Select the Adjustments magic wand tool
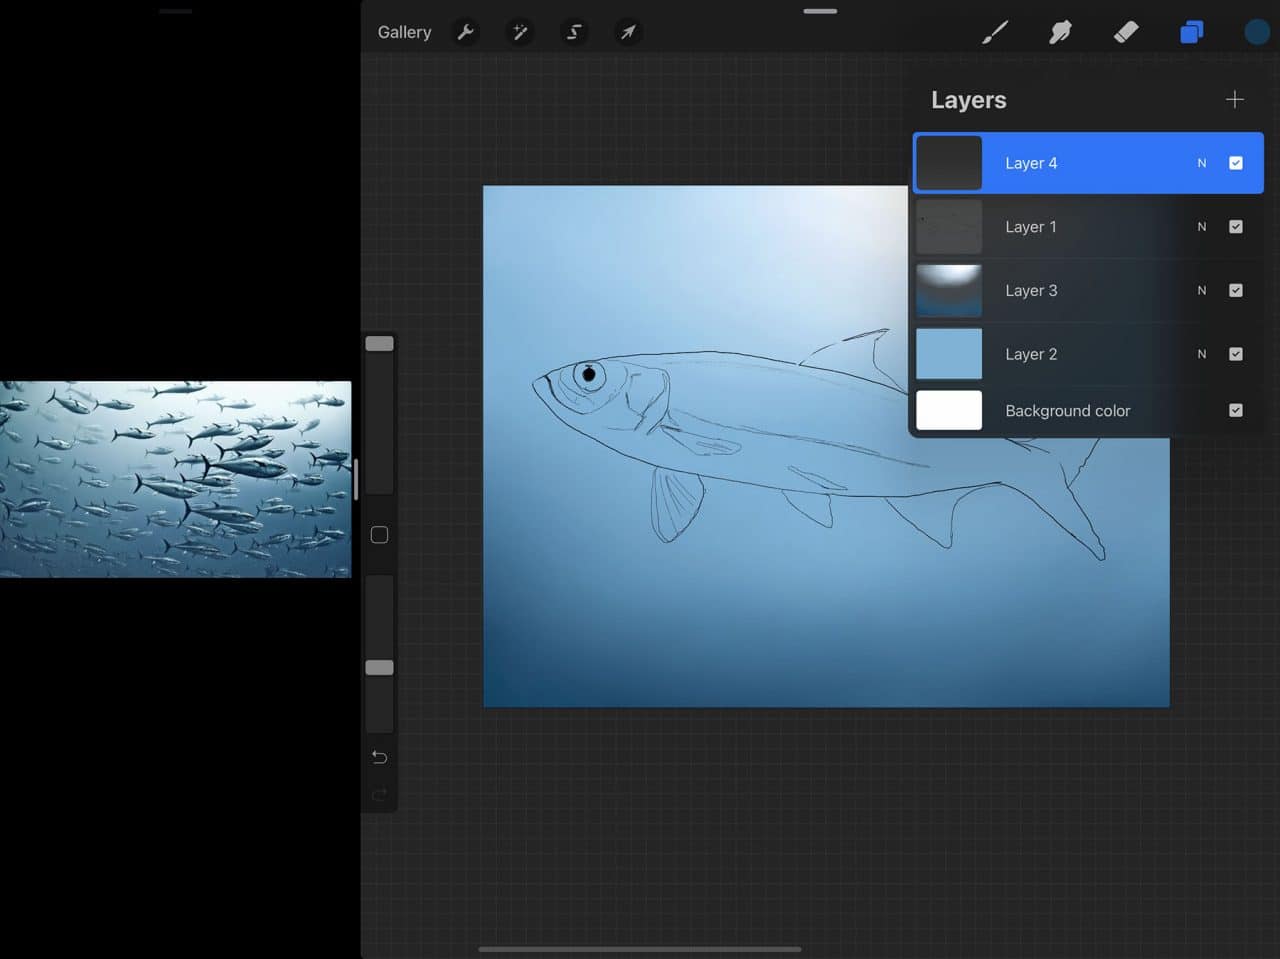The height and width of the screenshot is (959, 1280). 519,32
